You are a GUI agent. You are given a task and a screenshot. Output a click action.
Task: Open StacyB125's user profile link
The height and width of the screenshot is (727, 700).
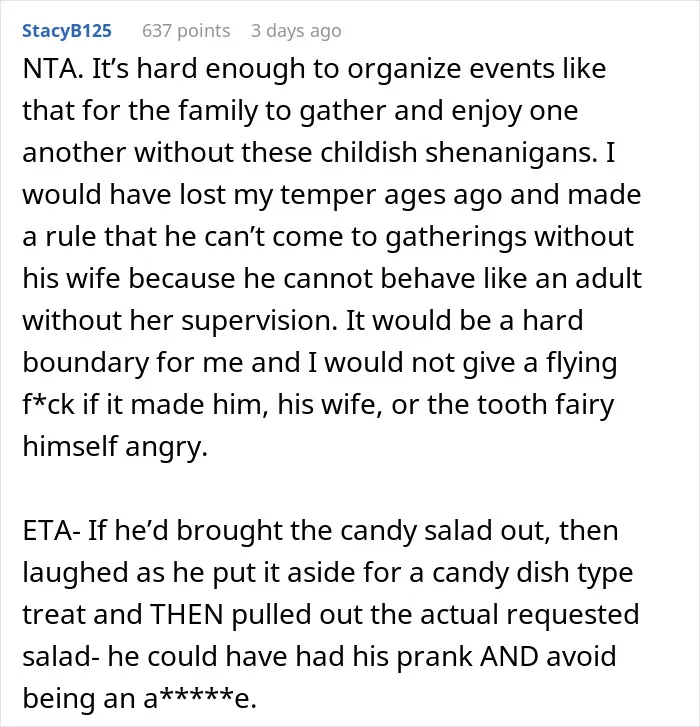tap(67, 31)
